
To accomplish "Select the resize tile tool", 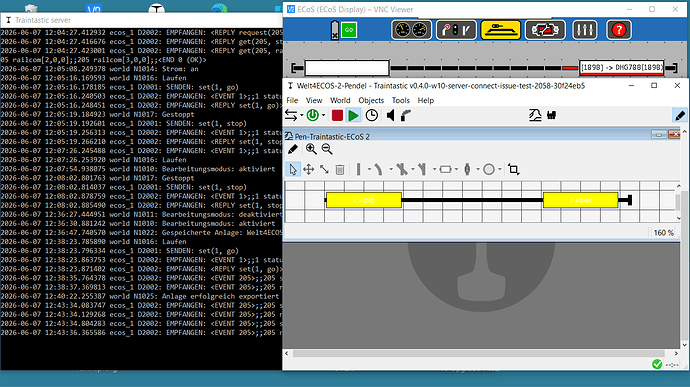I will 324,169.
